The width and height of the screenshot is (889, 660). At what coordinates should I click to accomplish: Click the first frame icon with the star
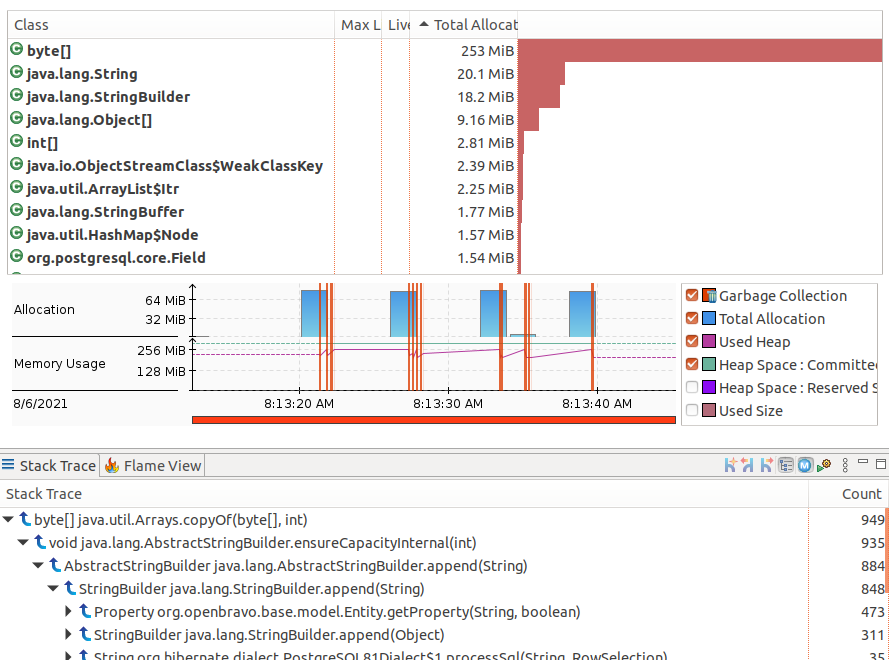(731, 465)
